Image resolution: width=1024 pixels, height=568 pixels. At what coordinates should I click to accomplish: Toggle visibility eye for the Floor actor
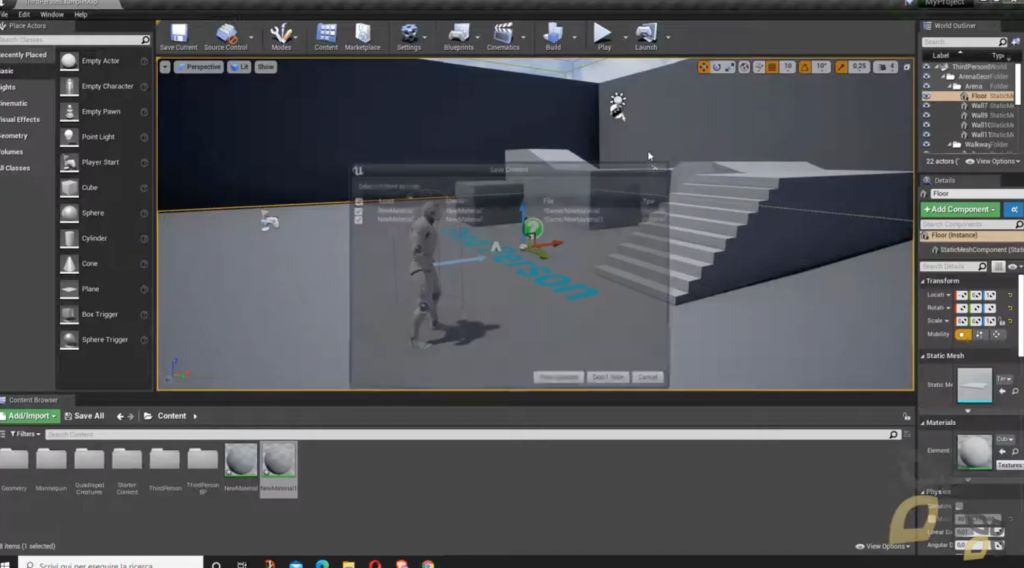point(926,96)
